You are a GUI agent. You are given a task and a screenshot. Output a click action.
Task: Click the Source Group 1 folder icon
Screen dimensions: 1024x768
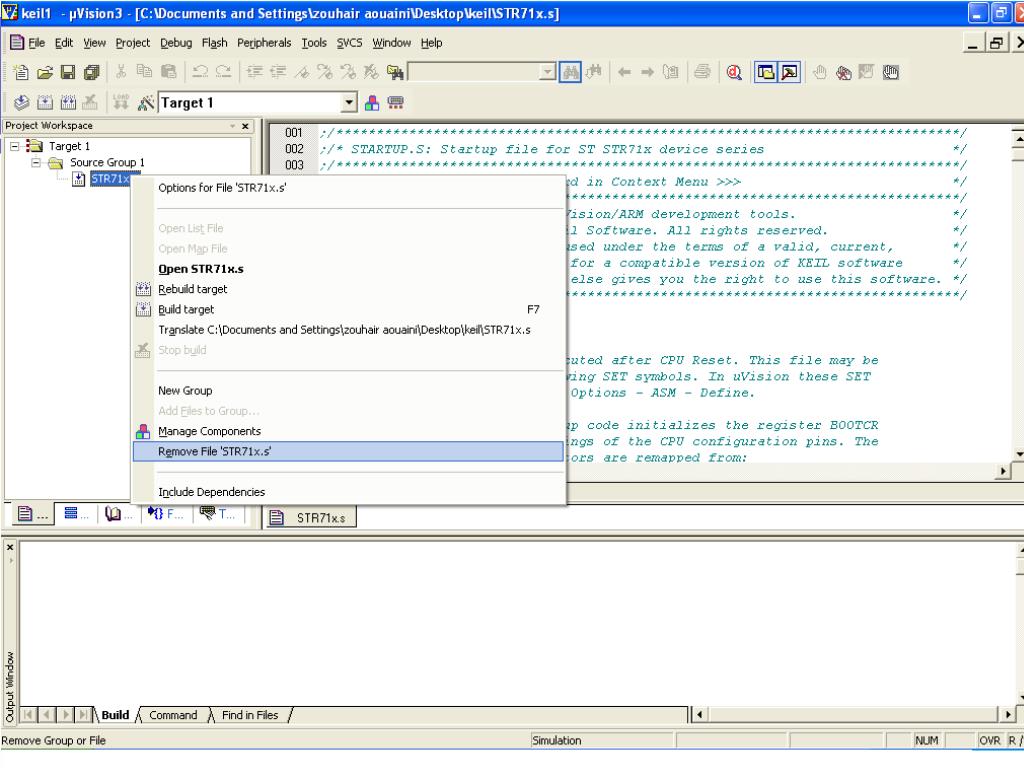pyautogui.click(x=56, y=163)
